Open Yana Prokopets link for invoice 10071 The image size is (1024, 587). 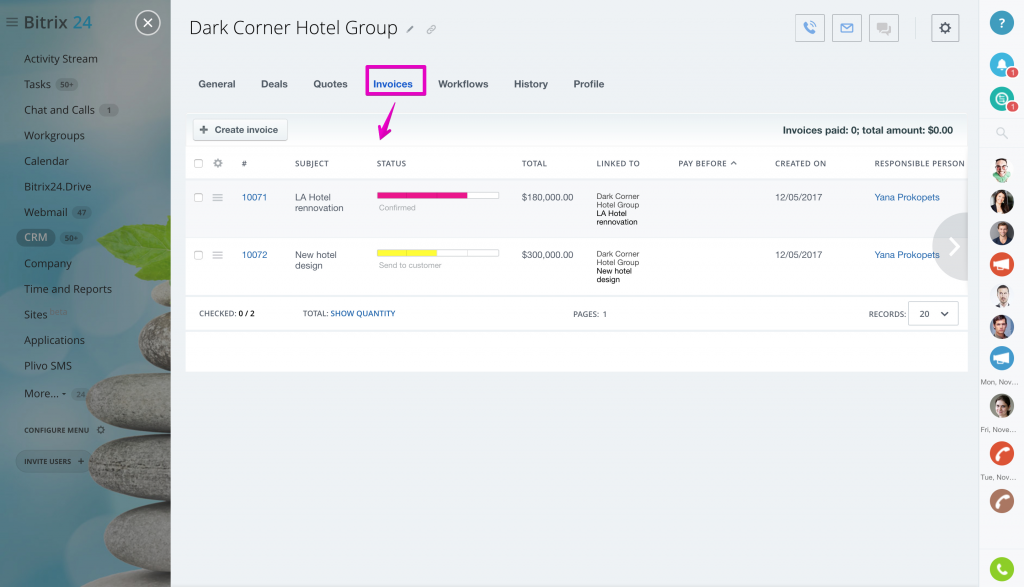coord(907,197)
